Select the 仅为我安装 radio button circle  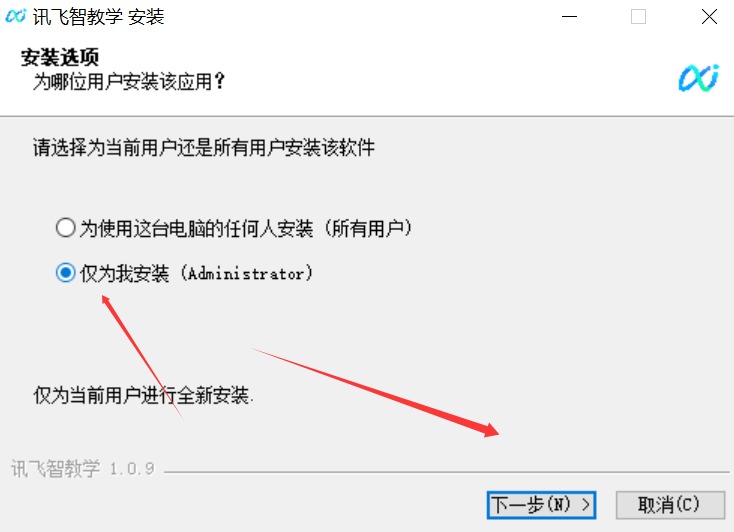point(65,273)
